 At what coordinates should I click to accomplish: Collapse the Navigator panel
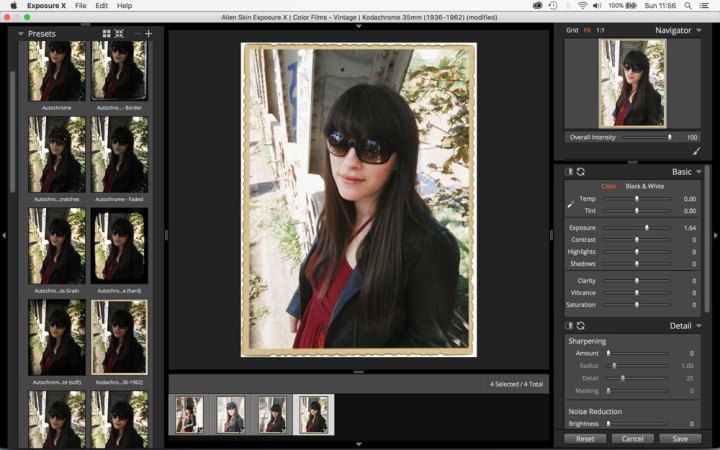click(699, 30)
